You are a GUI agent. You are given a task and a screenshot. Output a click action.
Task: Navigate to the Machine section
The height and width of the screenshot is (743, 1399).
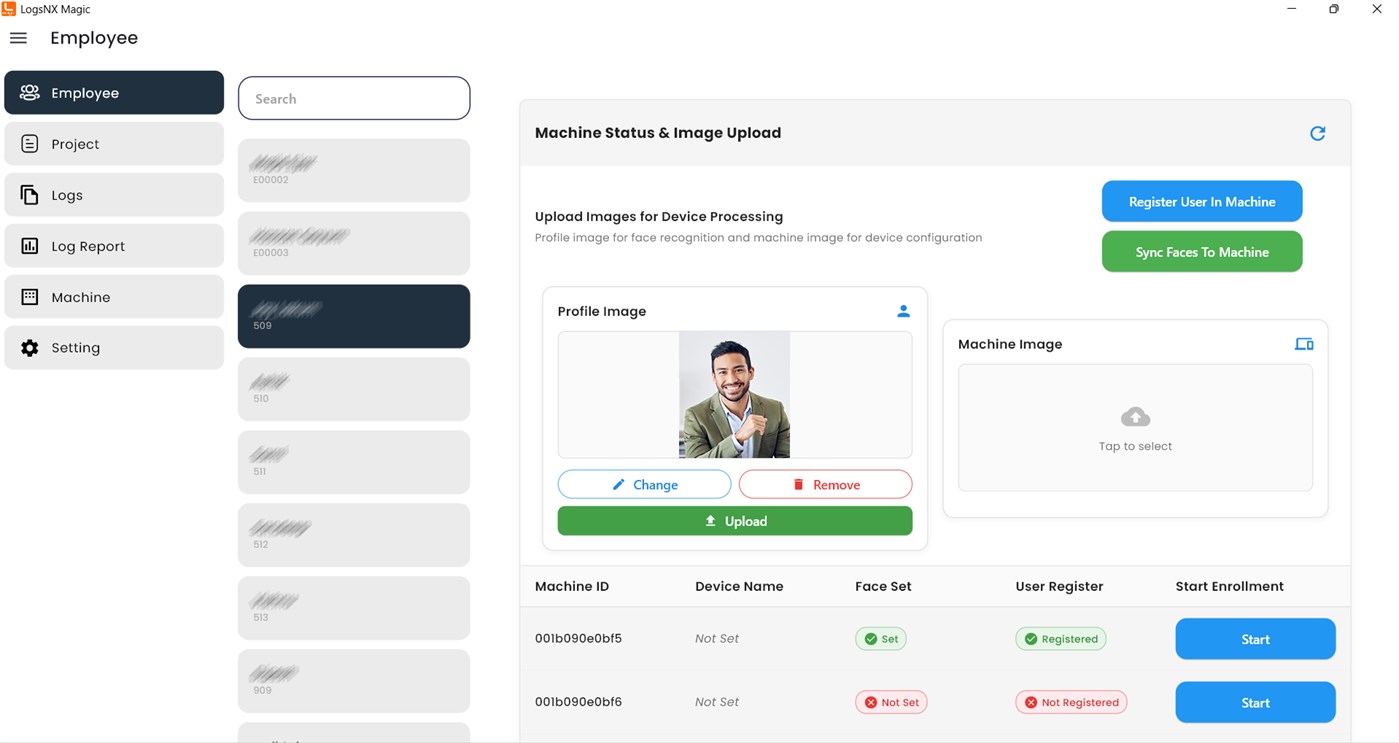(x=114, y=297)
